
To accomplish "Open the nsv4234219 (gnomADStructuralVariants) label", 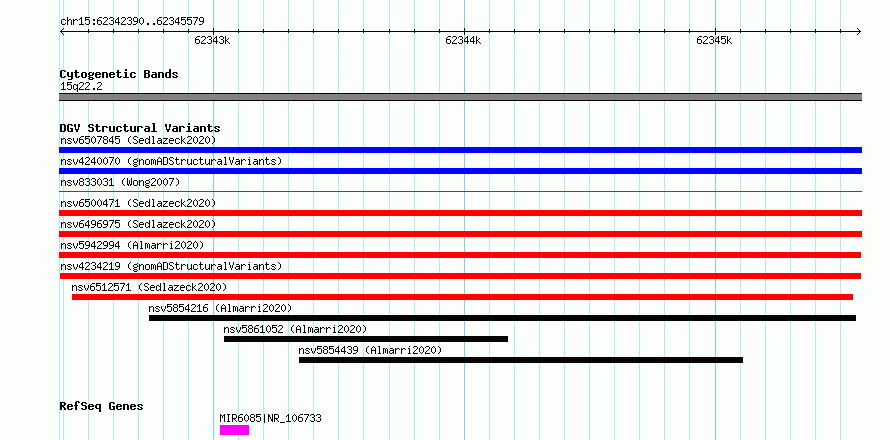I will click(171, 266).
